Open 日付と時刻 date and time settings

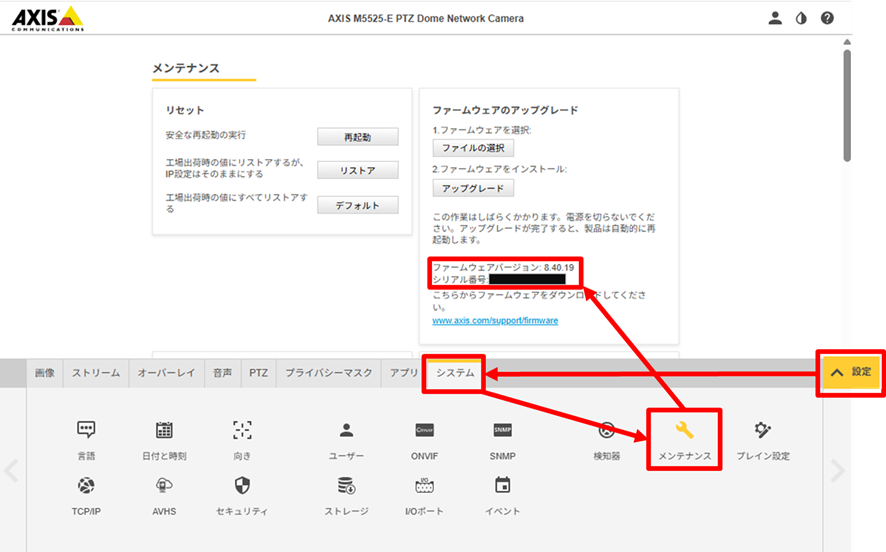pos(164,431)
